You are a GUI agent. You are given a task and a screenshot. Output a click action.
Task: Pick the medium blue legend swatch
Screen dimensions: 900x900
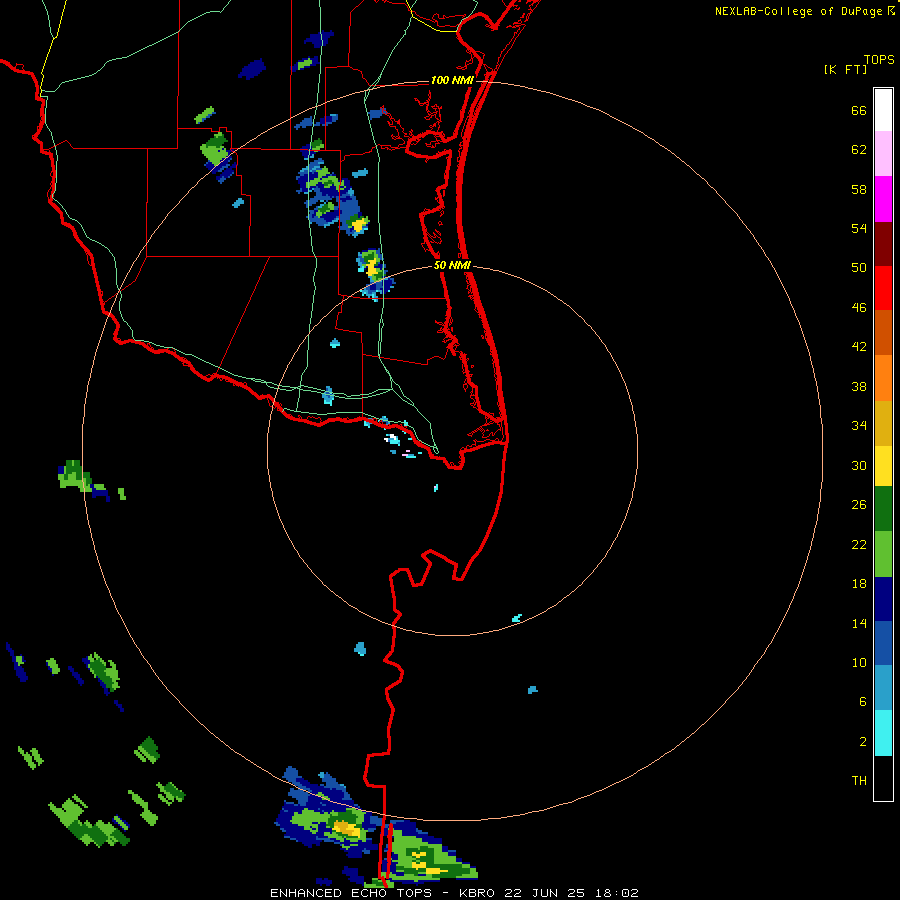(883, 643)
